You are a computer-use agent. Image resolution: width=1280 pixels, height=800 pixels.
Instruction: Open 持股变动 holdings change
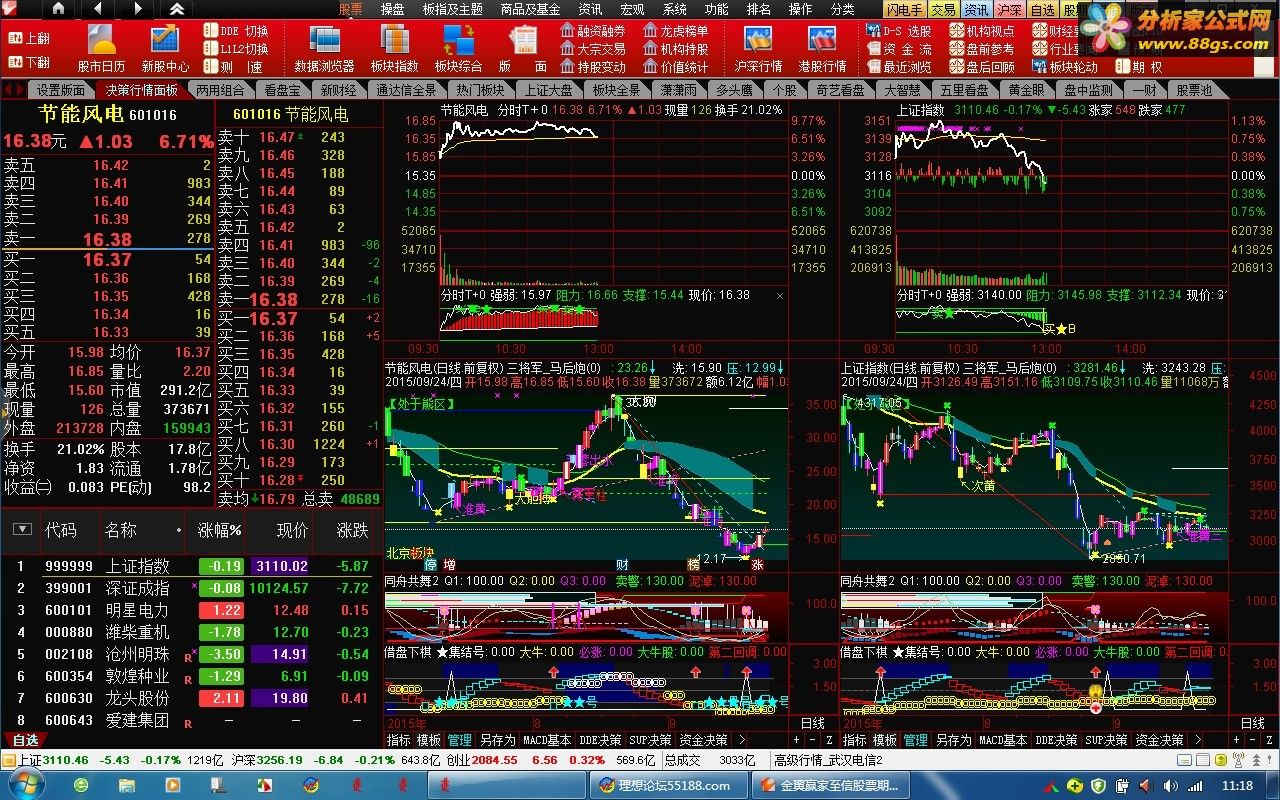593,67
